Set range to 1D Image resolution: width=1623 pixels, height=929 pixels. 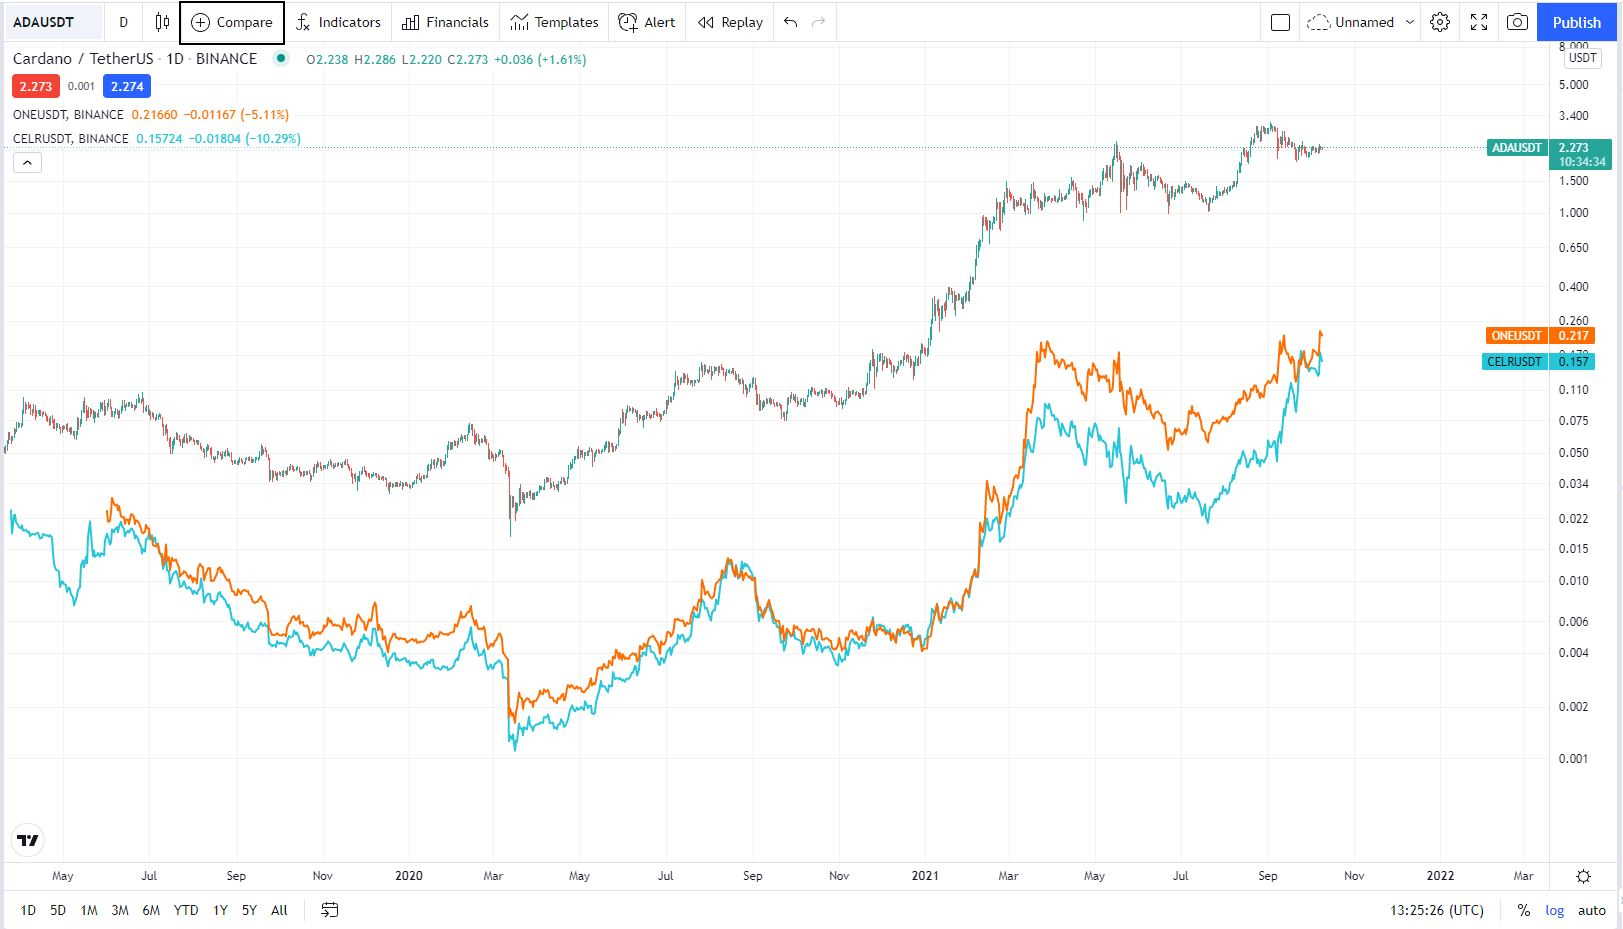pyautogui.click(x=28, y=910)
